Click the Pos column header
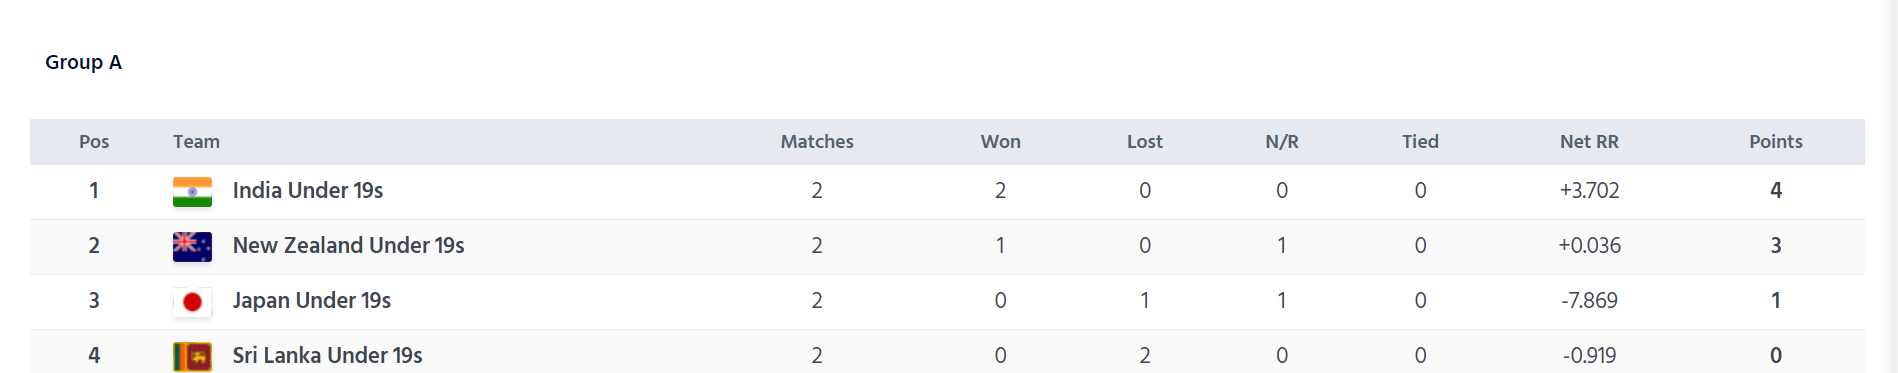The width and height of the screenshot is (1898, 373). [94, 142]
